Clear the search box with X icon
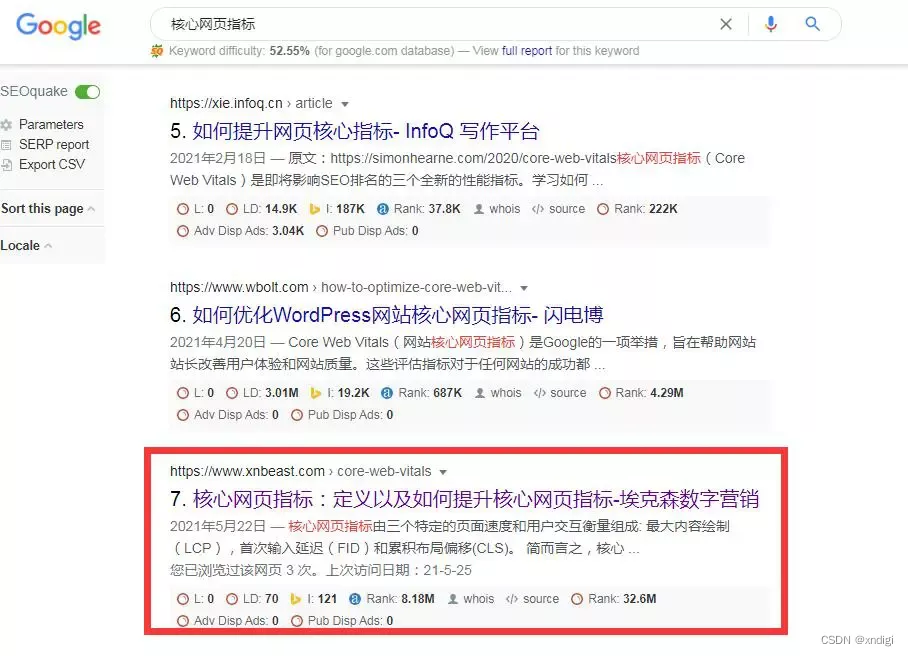Screen dimensions: 908x656 726,24
